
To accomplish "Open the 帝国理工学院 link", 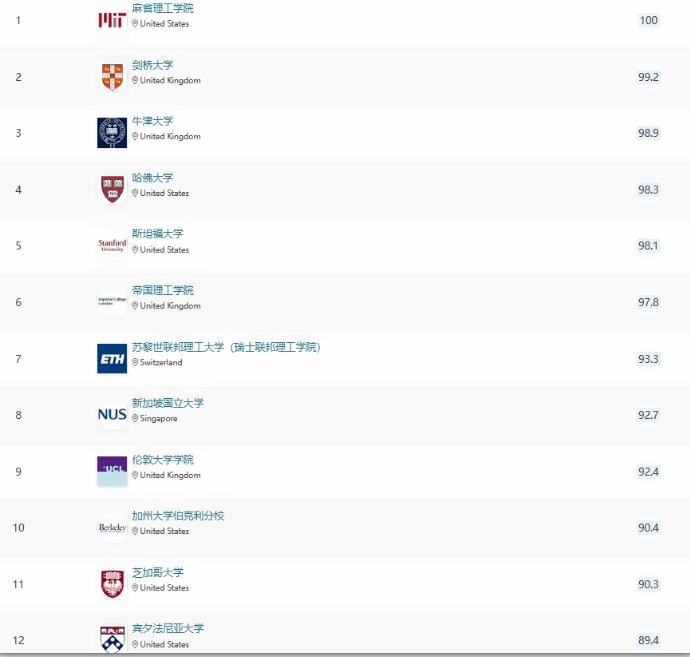I will pos(162,290).
